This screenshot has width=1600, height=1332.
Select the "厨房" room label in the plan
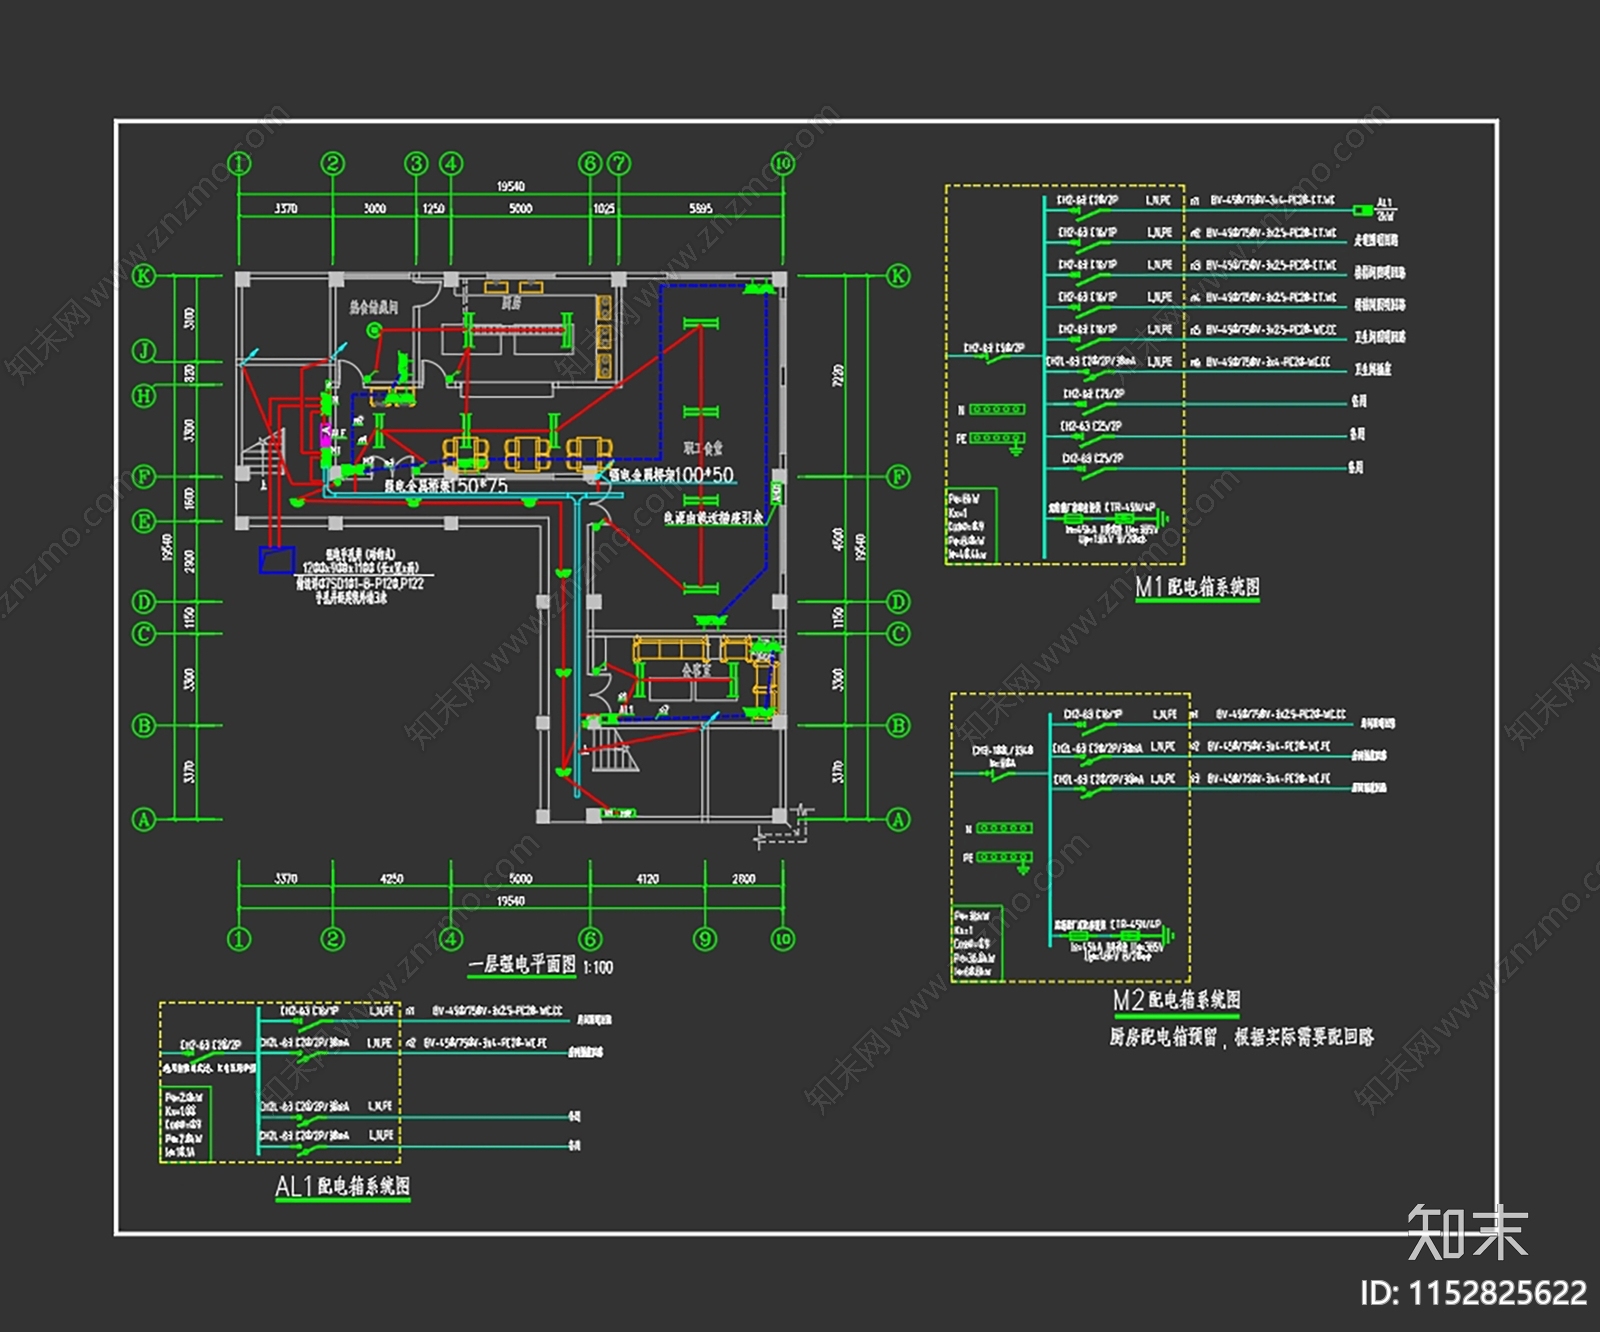click(511, 303)
